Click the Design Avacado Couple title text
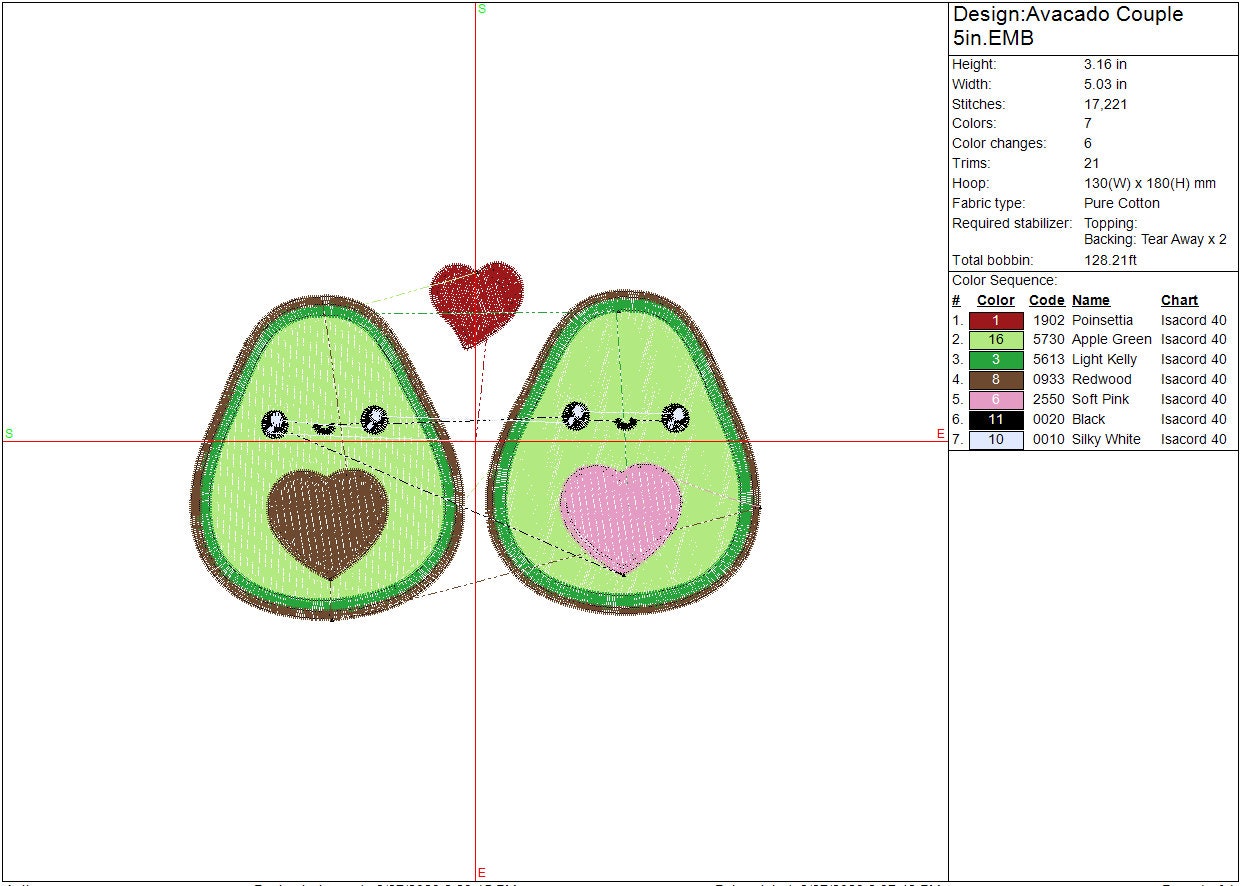This screenshot has height=886, width=1242. [1067, 26]
